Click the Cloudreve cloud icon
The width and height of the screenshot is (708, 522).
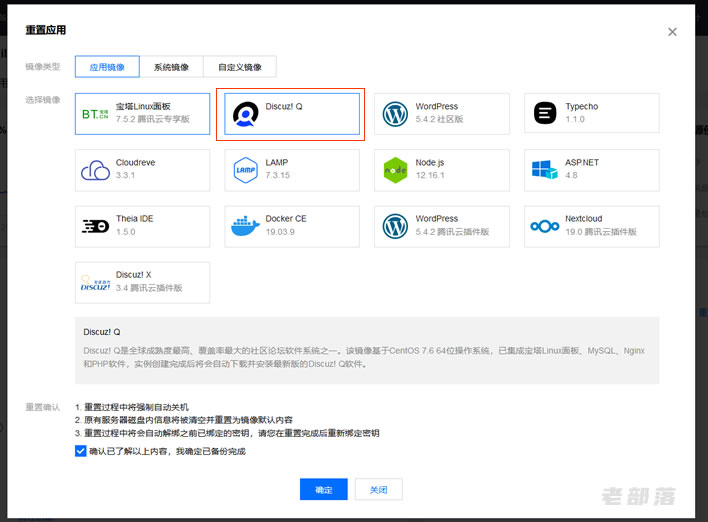pos(95,170)
